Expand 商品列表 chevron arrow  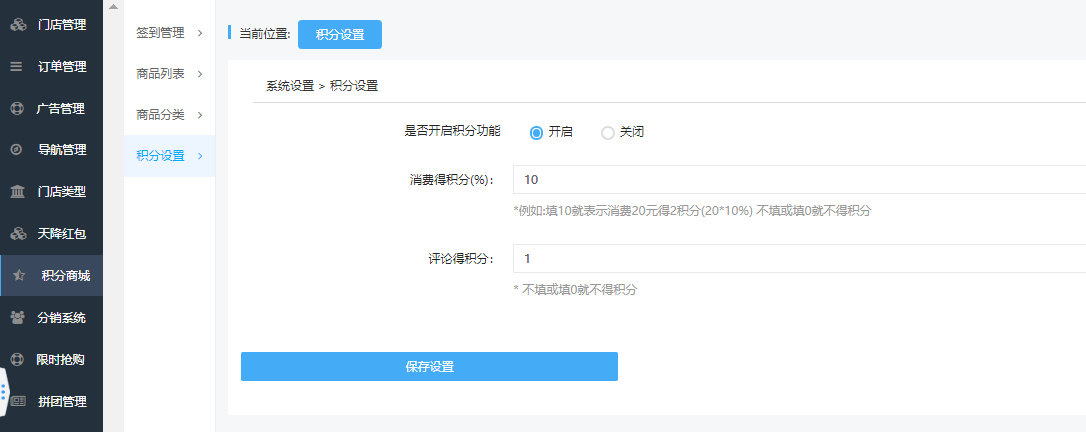[200, 74]
